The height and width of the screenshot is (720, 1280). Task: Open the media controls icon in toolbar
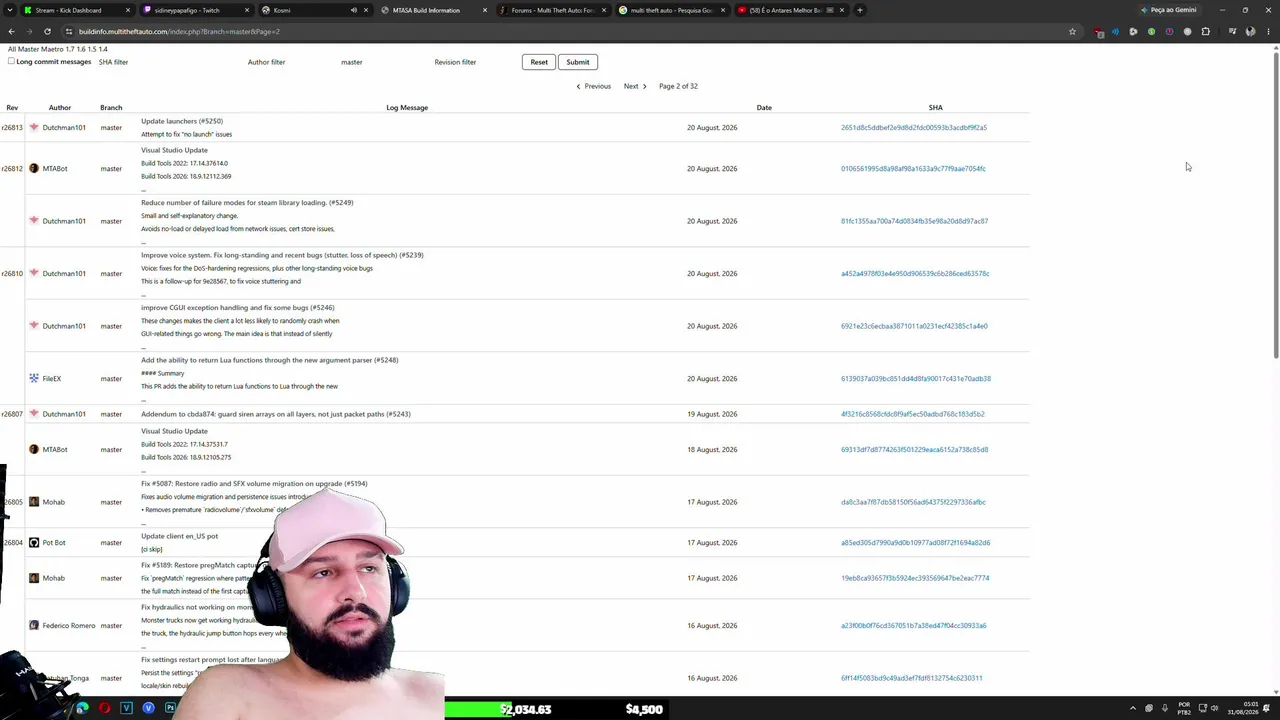click(1232, 31)
